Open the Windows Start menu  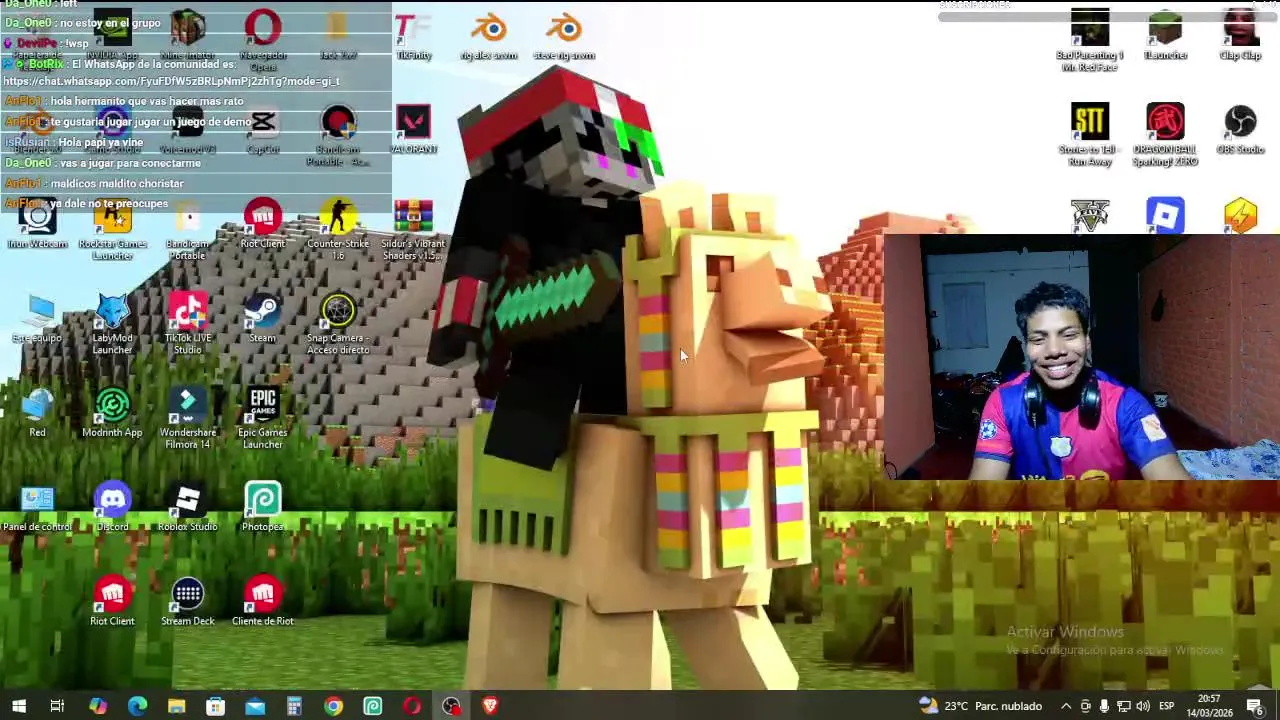coord(19,706)
